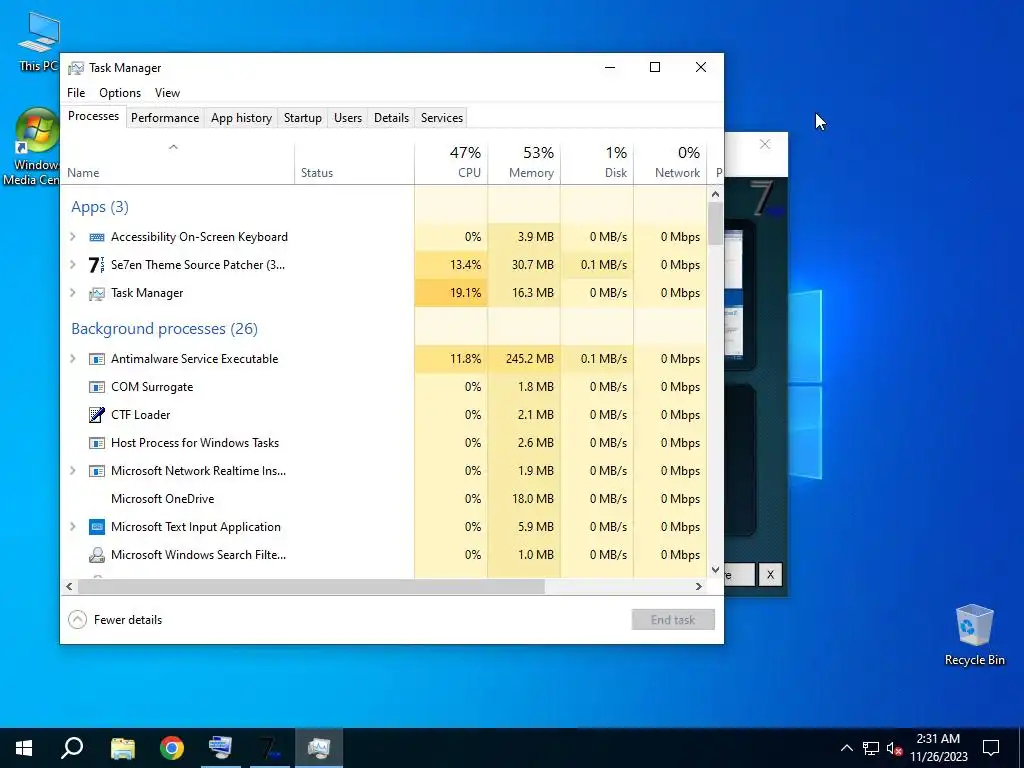Expand the Task Manager process group
The height and width of the screenshot is (768, 1024).
(x=73, y=293)
